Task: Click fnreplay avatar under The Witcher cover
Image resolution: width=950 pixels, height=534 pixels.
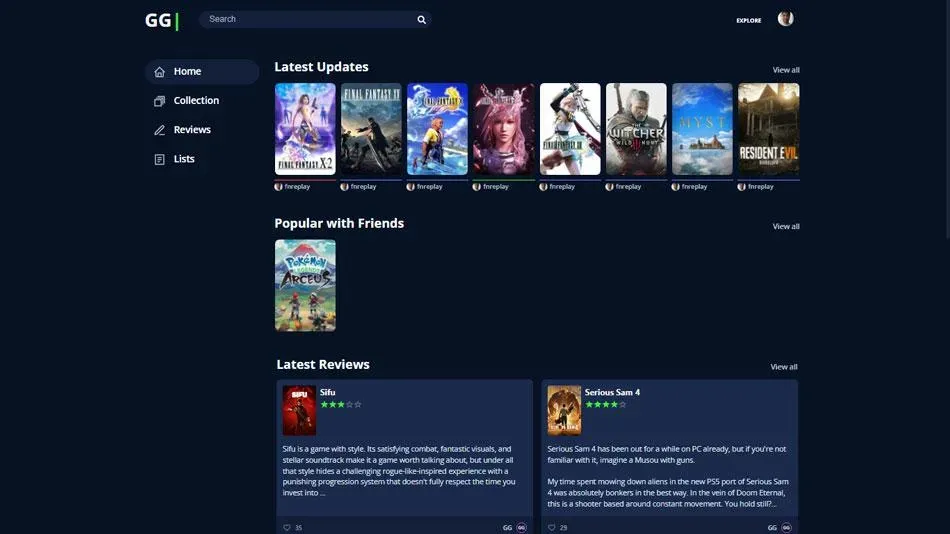Action: click(610, 187)
